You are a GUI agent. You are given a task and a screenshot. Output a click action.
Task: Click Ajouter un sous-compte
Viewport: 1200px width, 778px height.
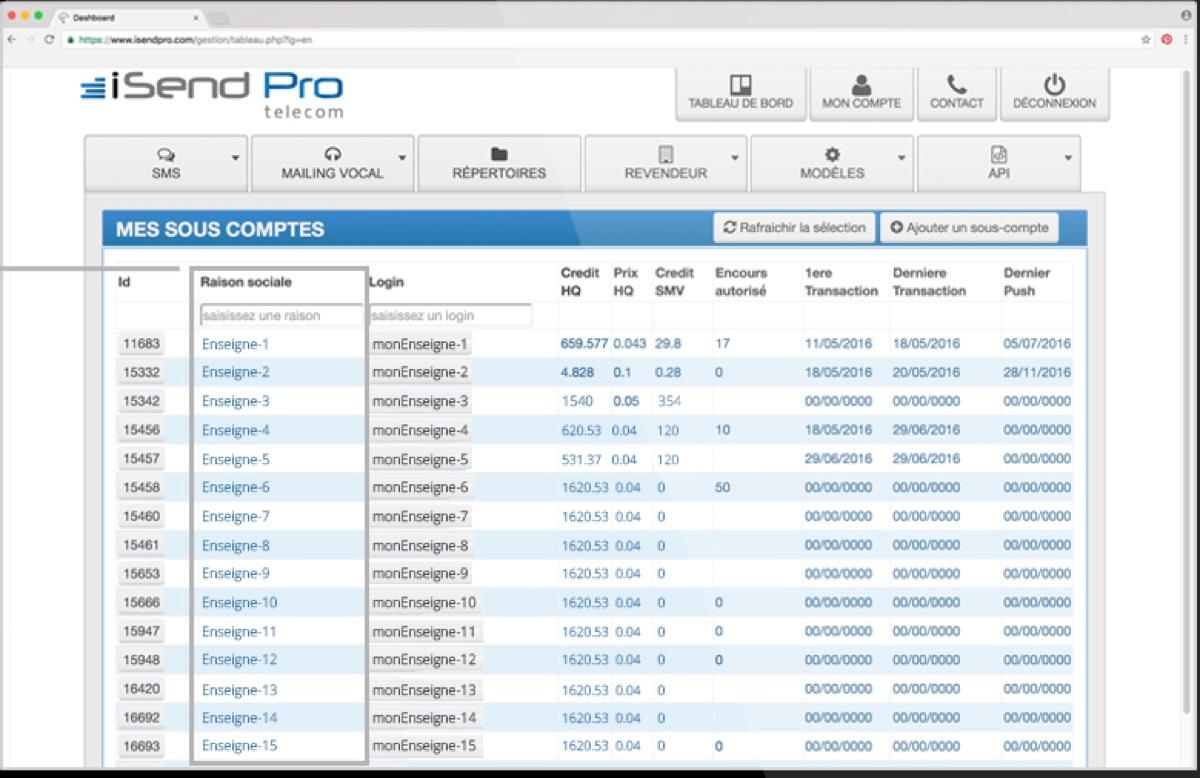point(969,227)
